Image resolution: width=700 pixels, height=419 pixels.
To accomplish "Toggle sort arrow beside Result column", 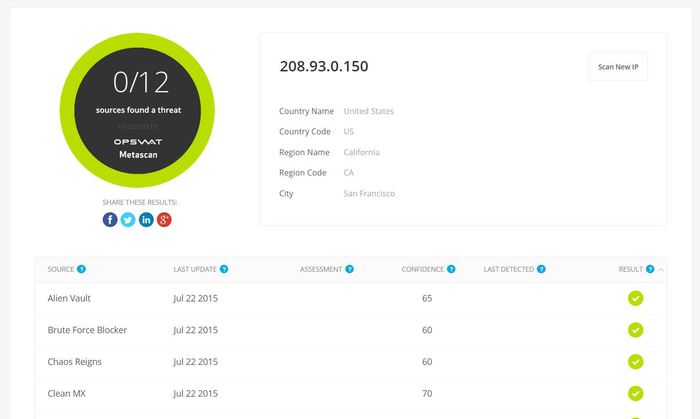I will pyautogui.click(x=661, y=270).
